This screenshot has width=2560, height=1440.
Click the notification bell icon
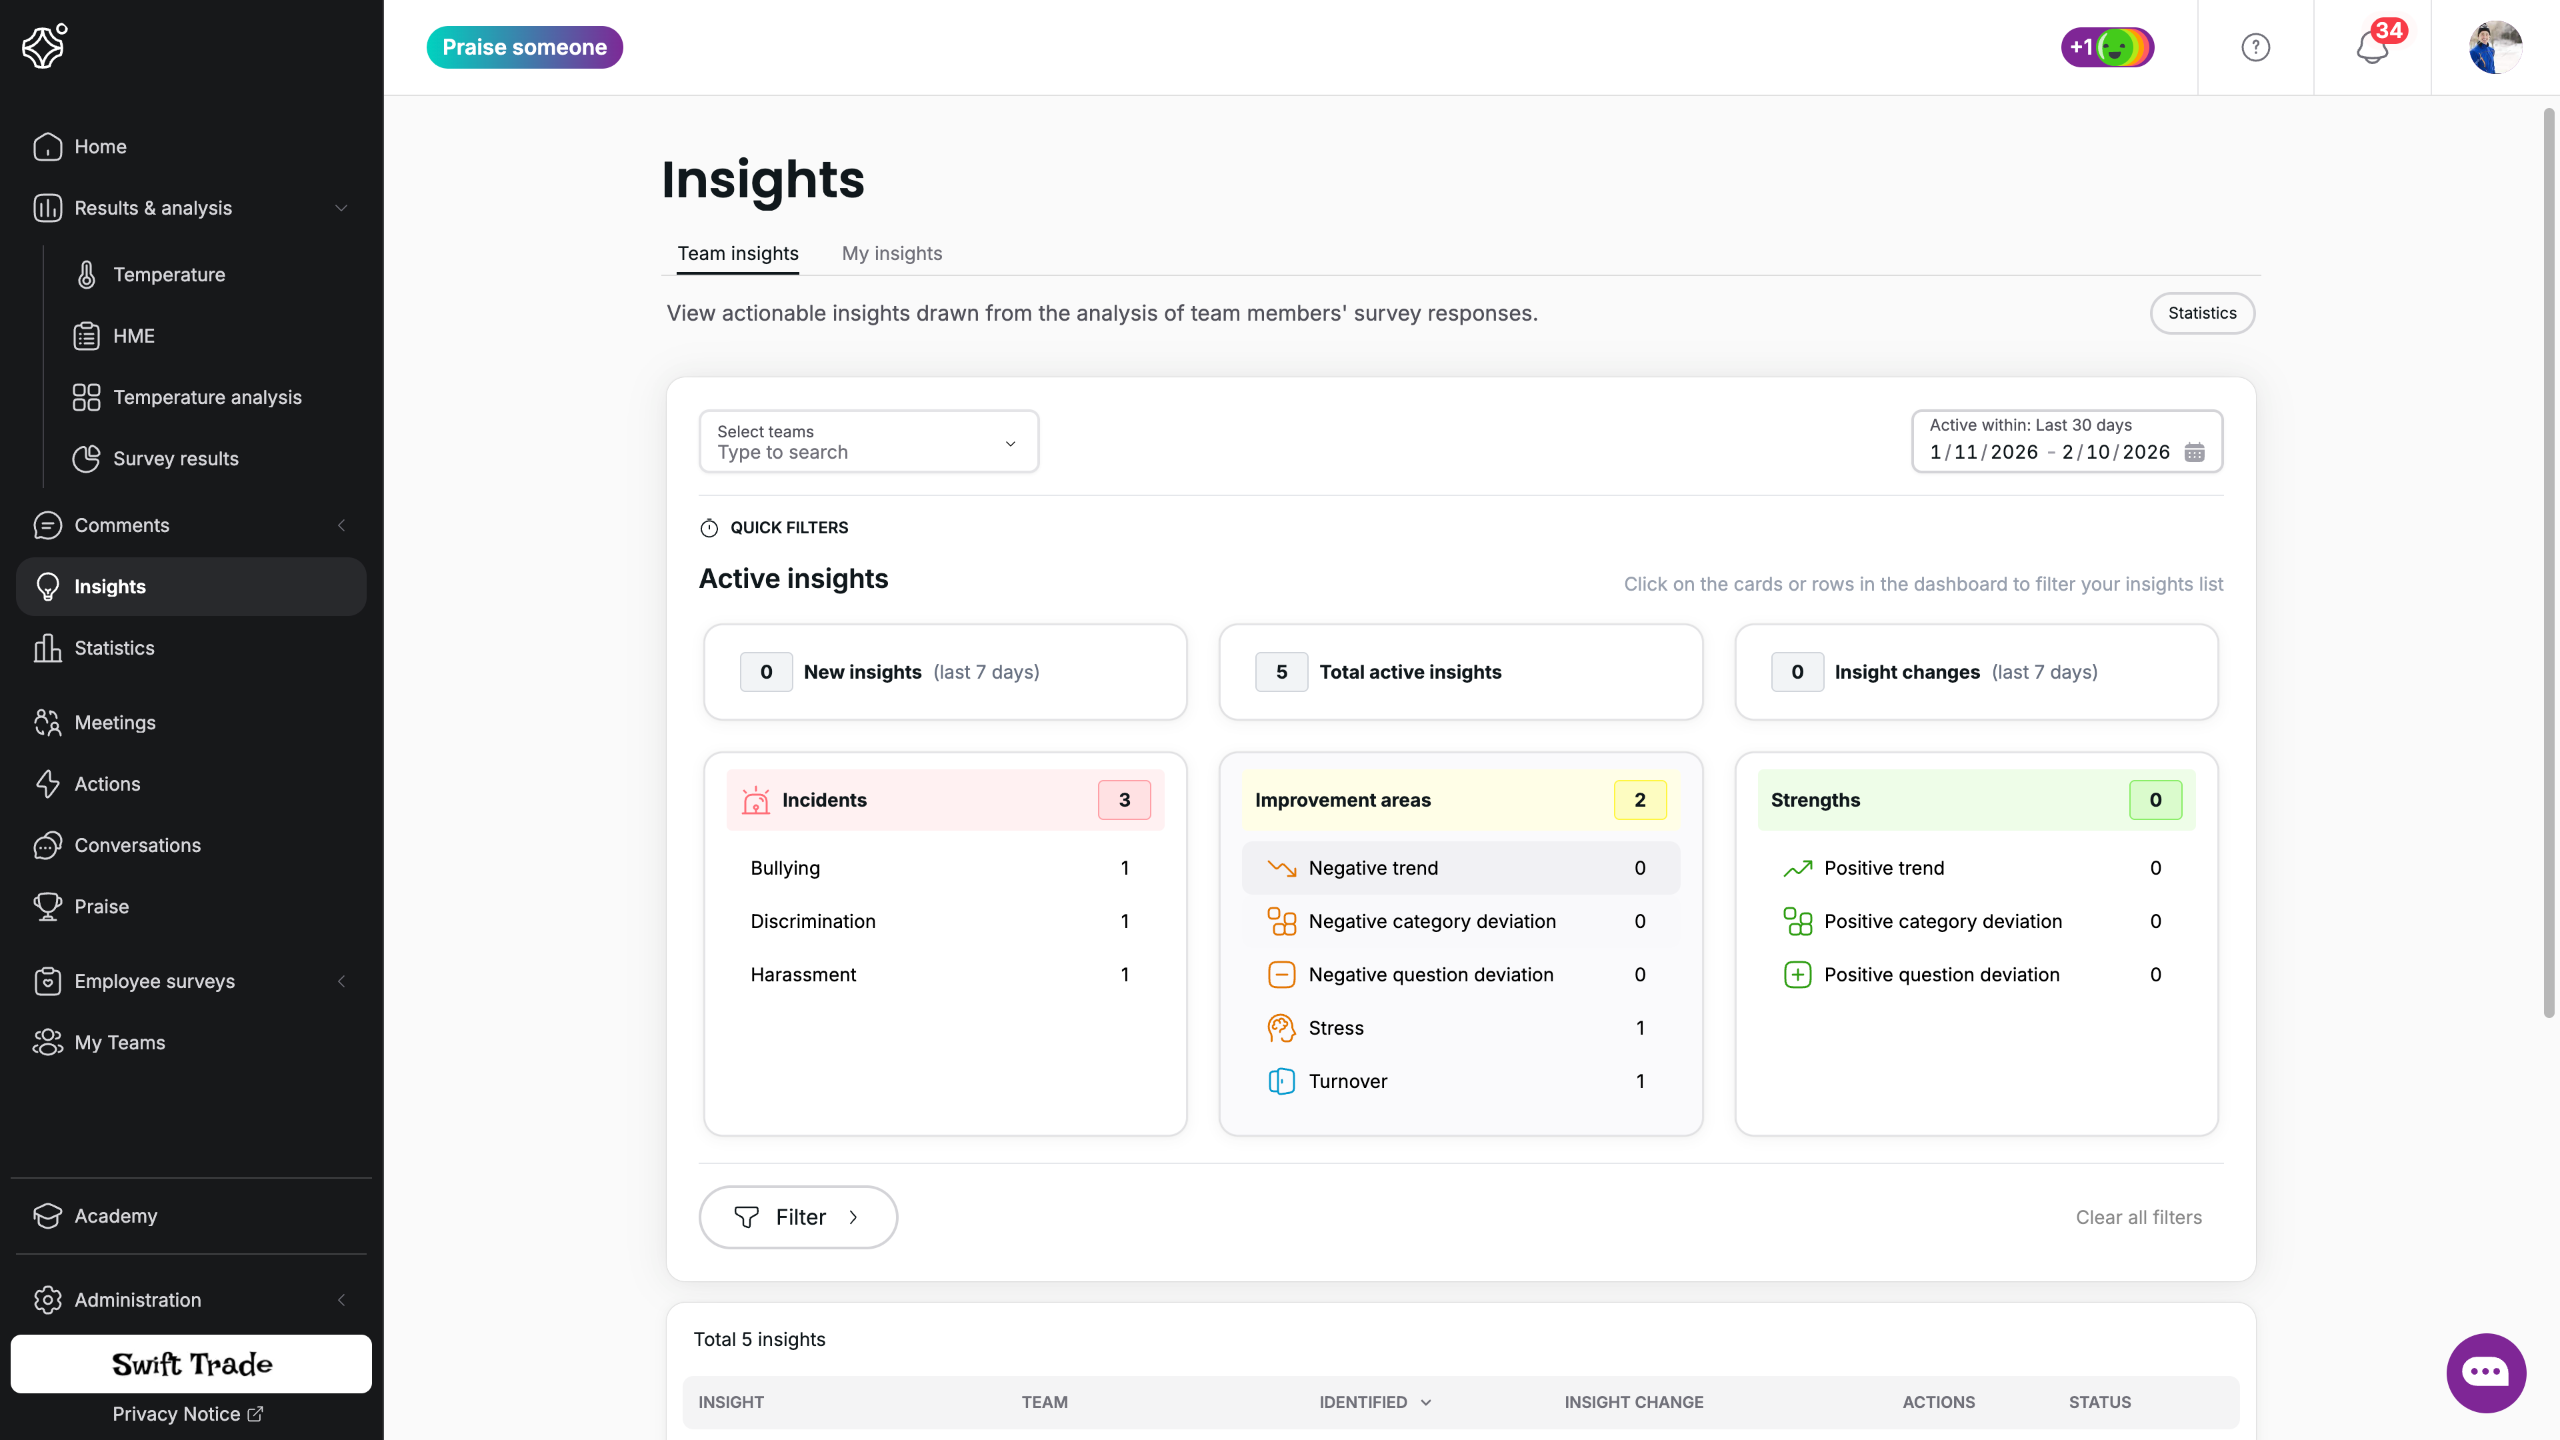point(2371,47)
